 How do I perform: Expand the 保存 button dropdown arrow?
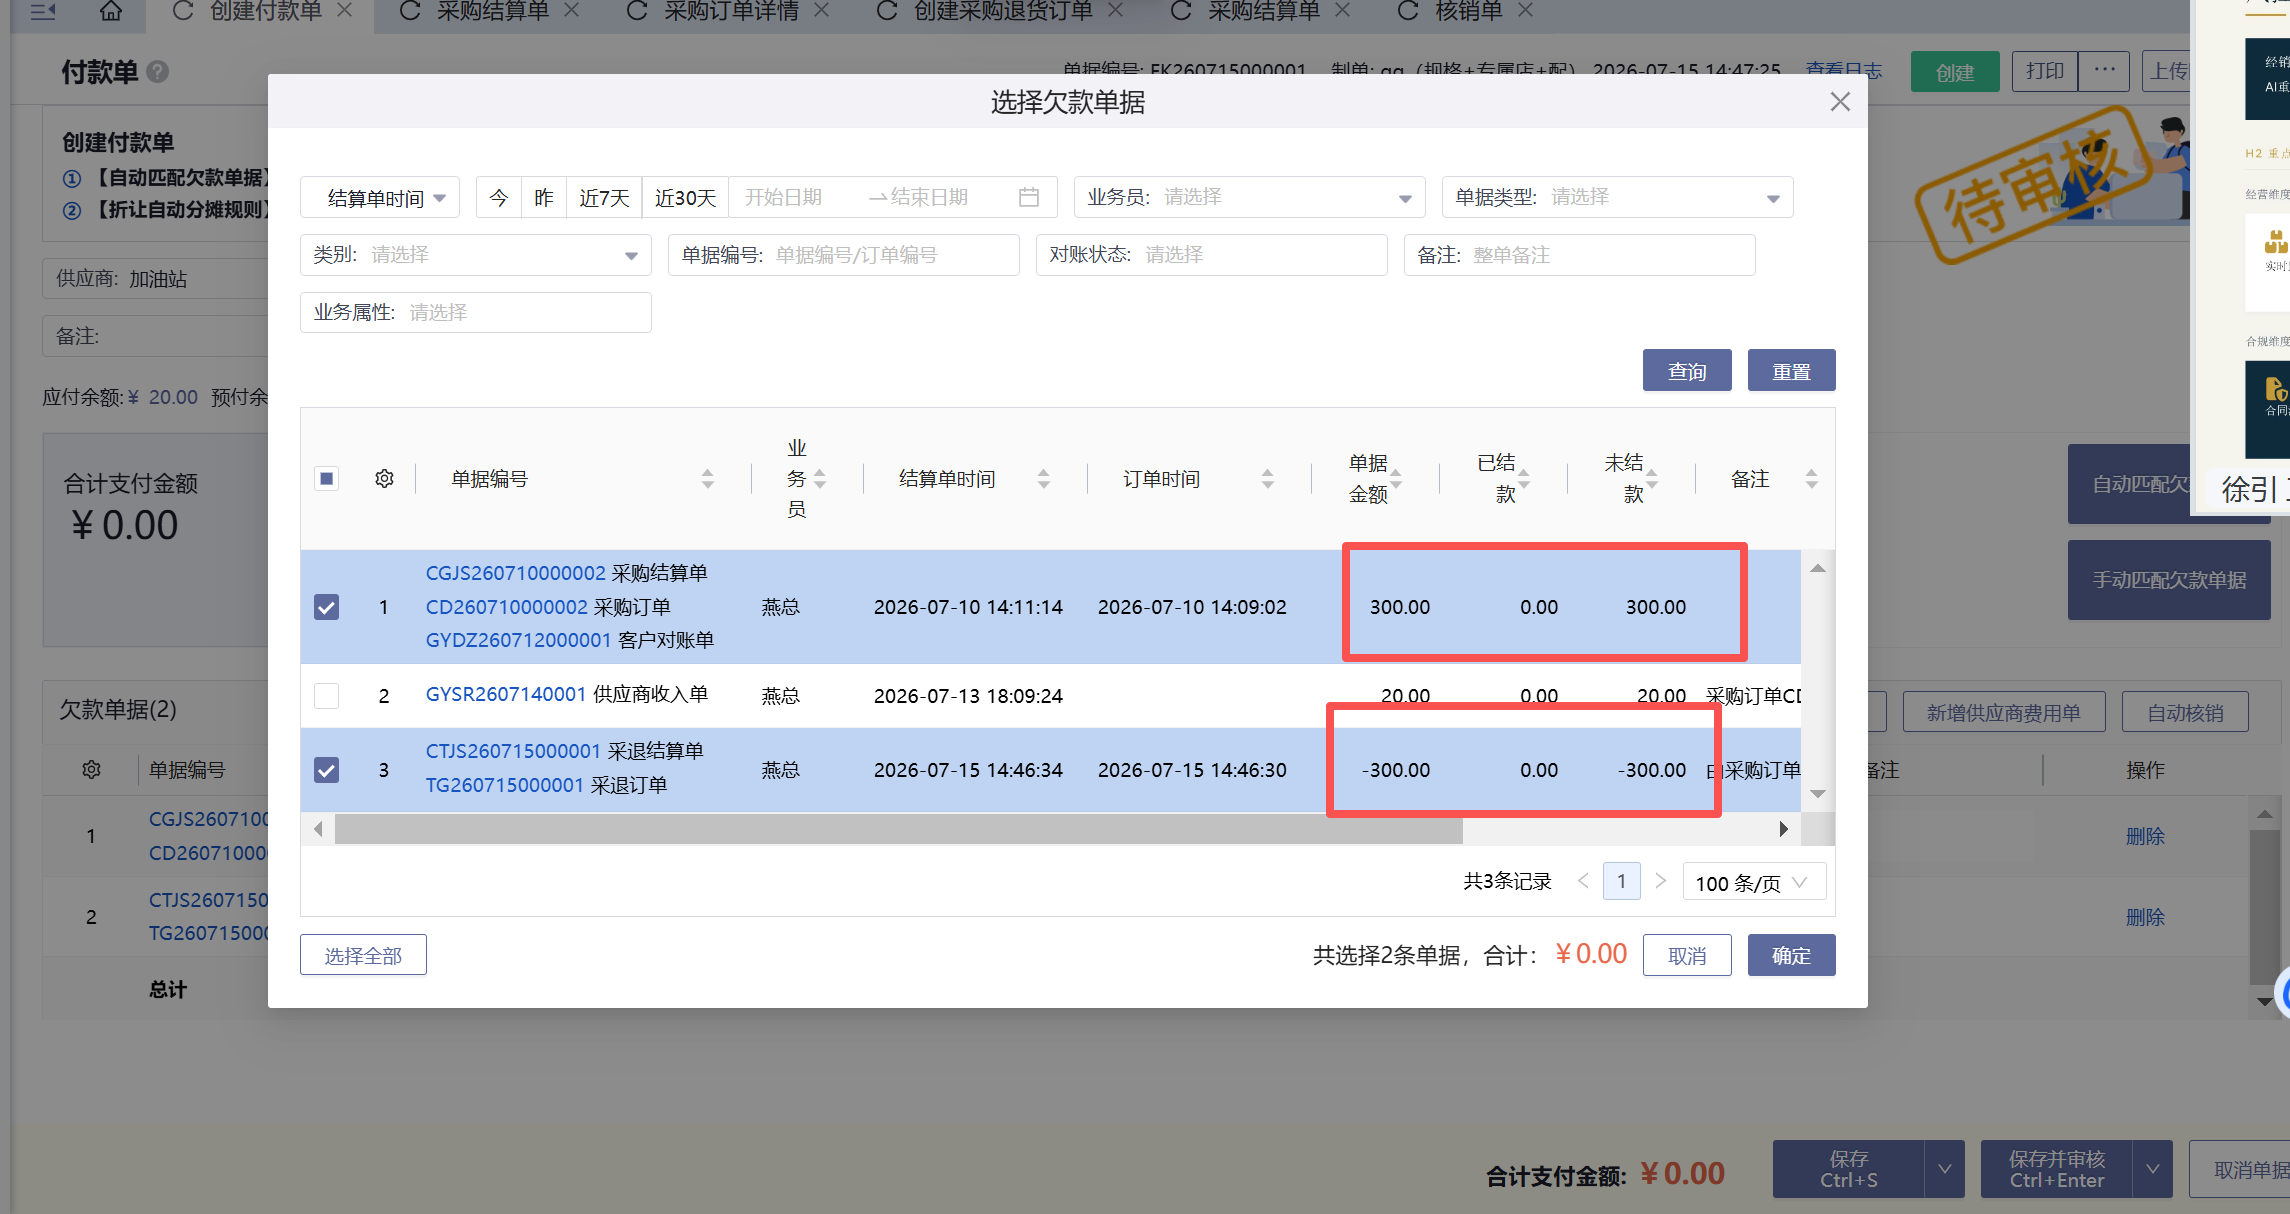(1944, 1168)
